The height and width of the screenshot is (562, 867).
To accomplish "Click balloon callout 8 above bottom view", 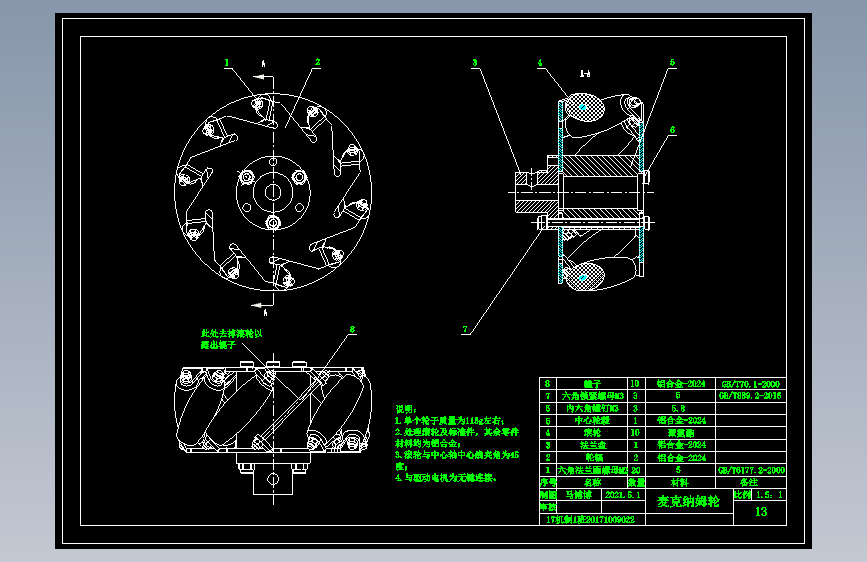I will [352, 330].
